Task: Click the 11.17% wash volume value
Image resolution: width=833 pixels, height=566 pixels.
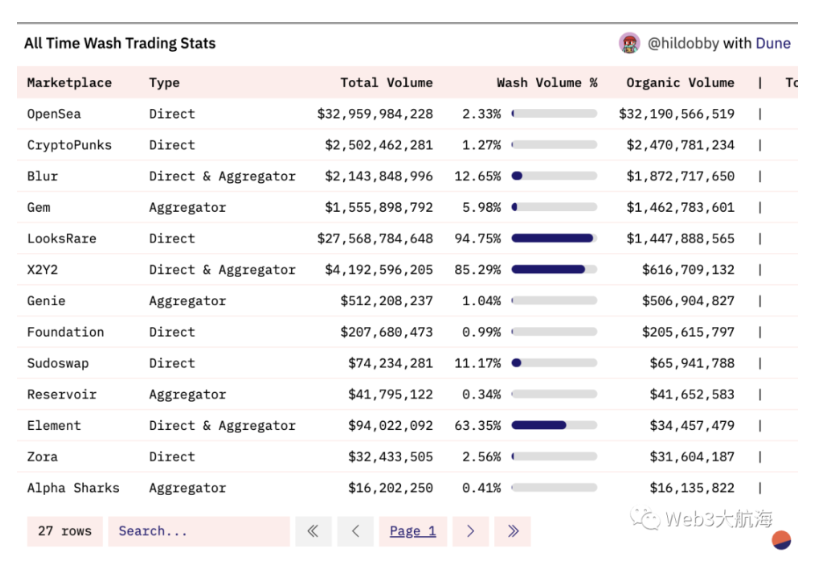Action: pyautogui.click(x=478, y=363)
